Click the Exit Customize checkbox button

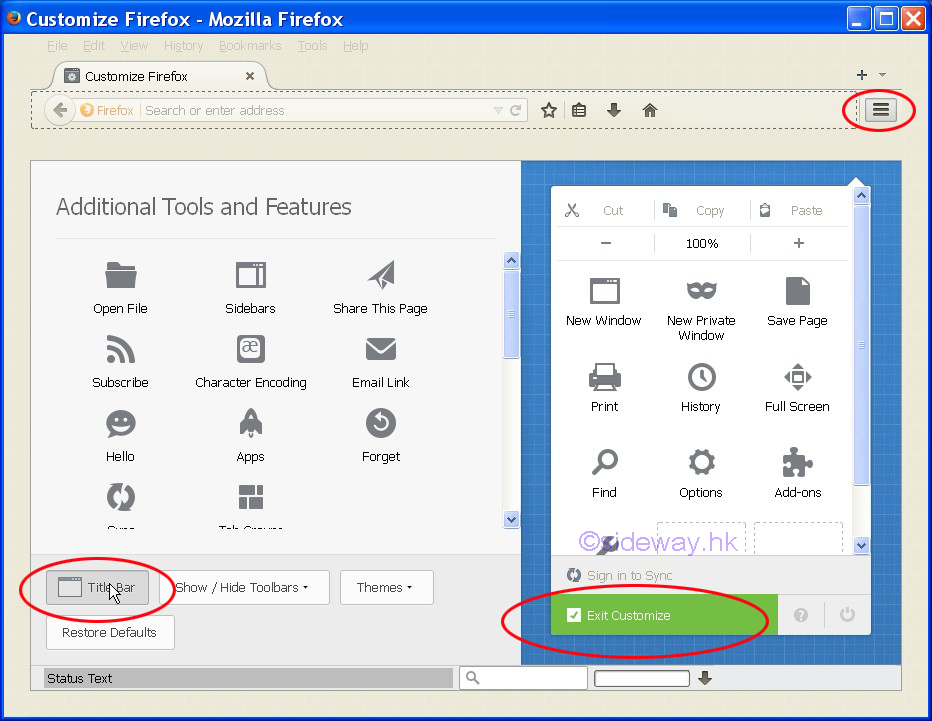point(664,615)
